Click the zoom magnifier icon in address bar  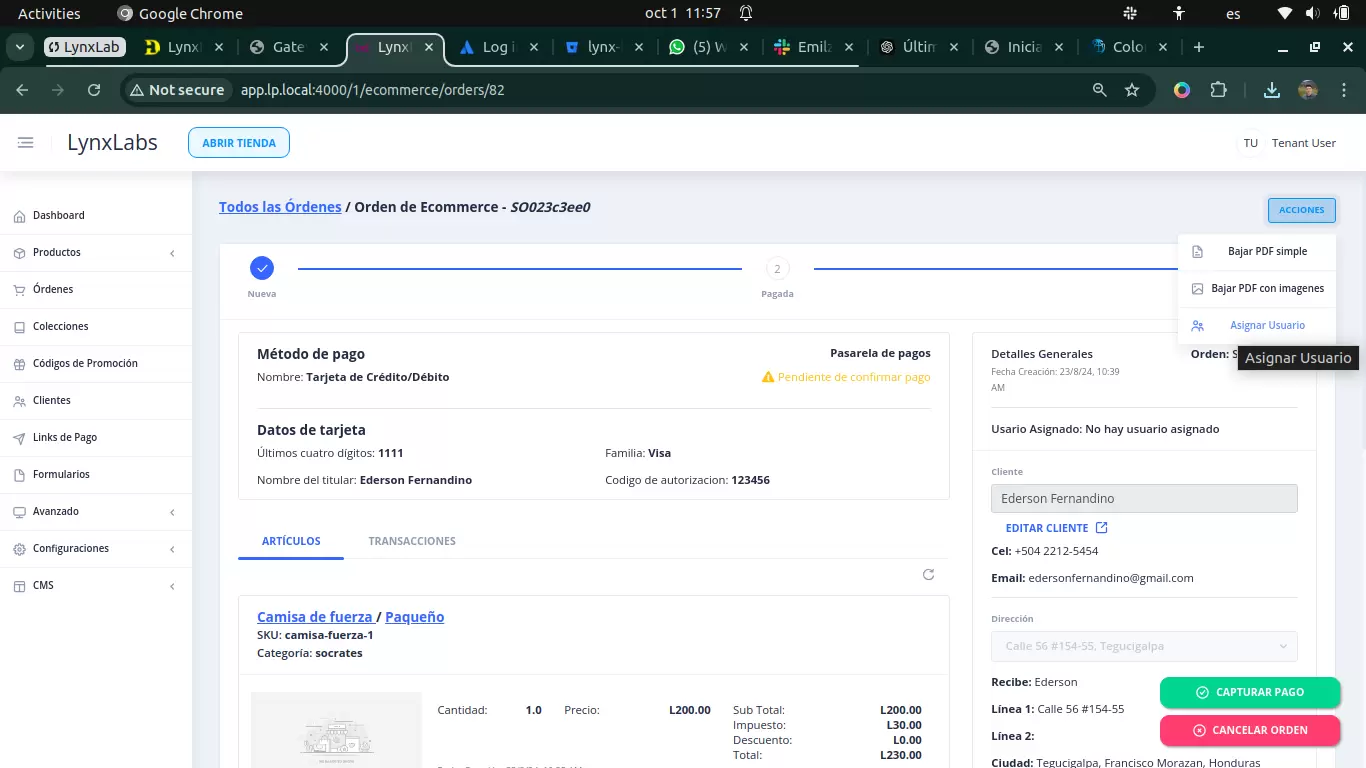[x=1100, y=90]
